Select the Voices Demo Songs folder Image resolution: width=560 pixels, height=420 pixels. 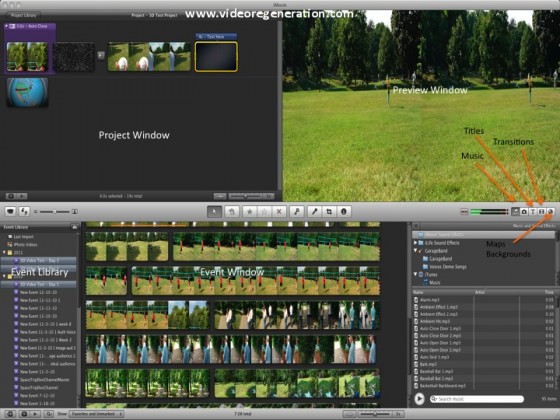pyautogui.click(x=444, y=266)
